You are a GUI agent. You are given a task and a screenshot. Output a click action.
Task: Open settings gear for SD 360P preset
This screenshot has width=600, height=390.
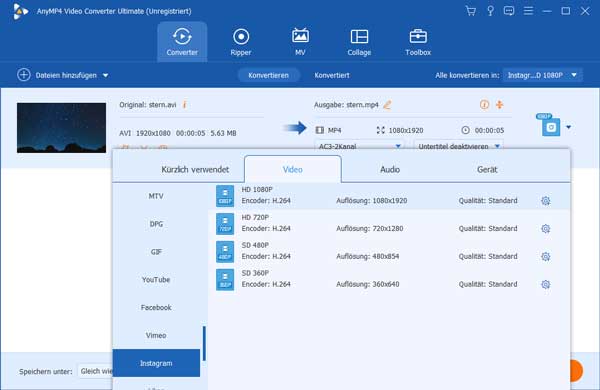click(x=546, y=284)
